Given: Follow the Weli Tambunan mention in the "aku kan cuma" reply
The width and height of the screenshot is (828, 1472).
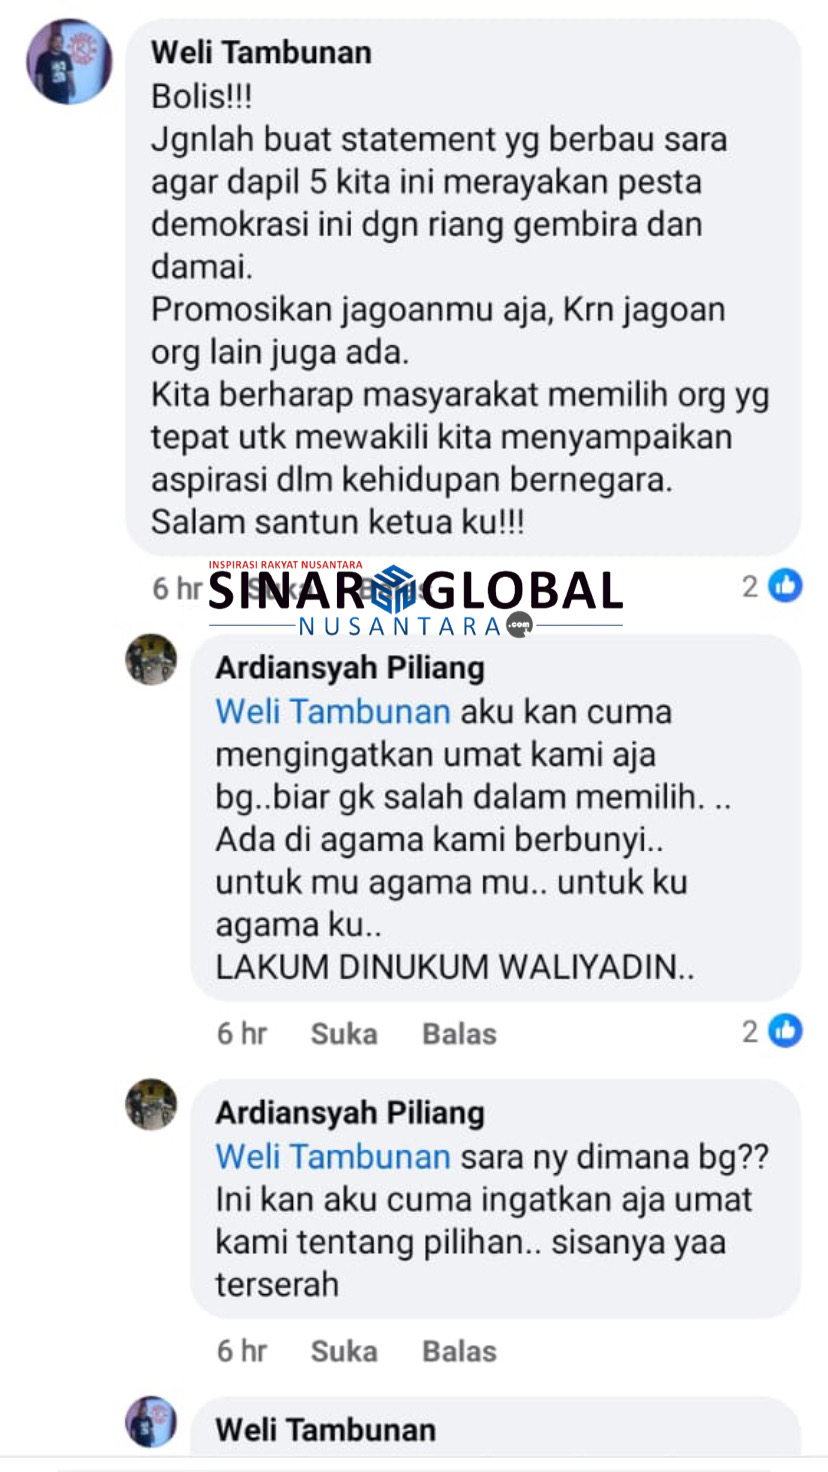Looking at the screenshot, I should pos(333,712).
